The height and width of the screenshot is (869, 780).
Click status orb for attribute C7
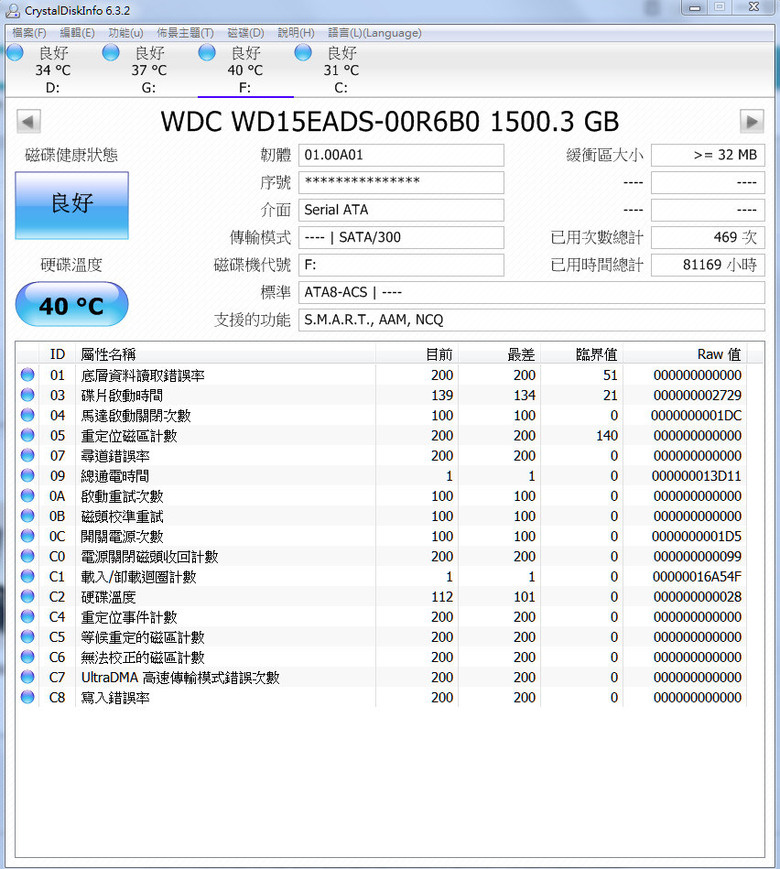point(27,677)
